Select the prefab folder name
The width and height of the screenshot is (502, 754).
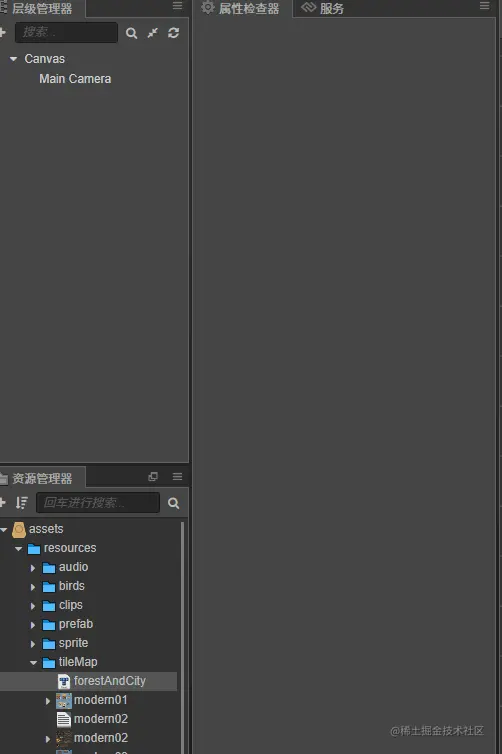point(76,624)
